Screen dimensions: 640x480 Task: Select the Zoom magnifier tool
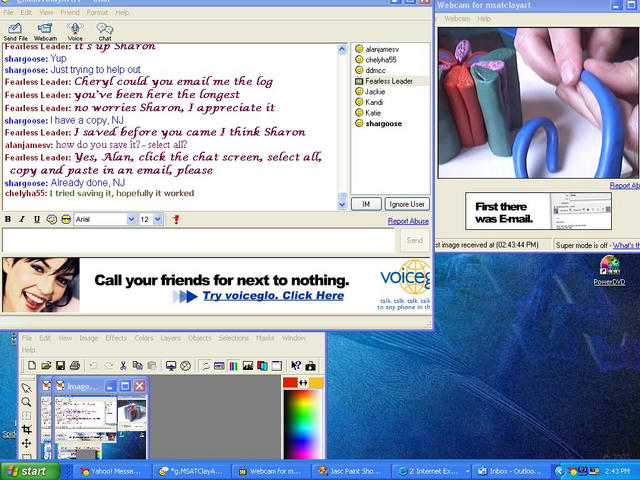pyautogui.click(x=27, y=402)
